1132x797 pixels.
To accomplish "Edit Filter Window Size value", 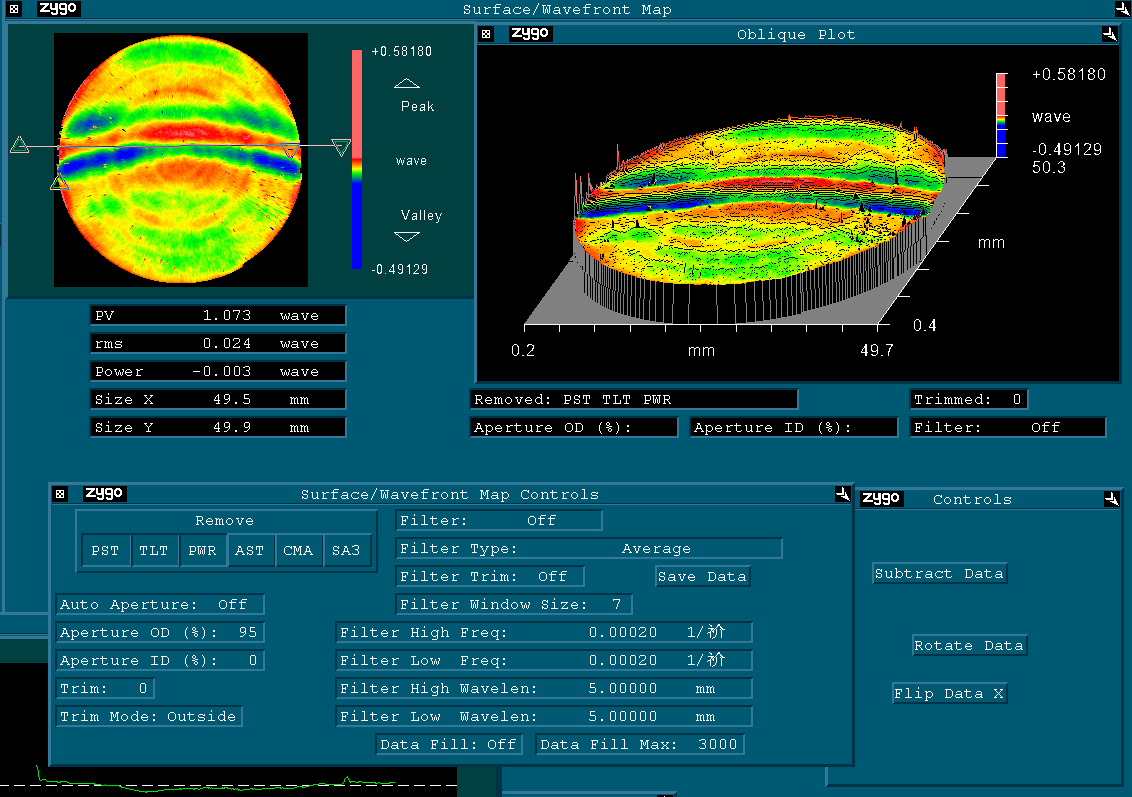I will [x=514, y=604].
